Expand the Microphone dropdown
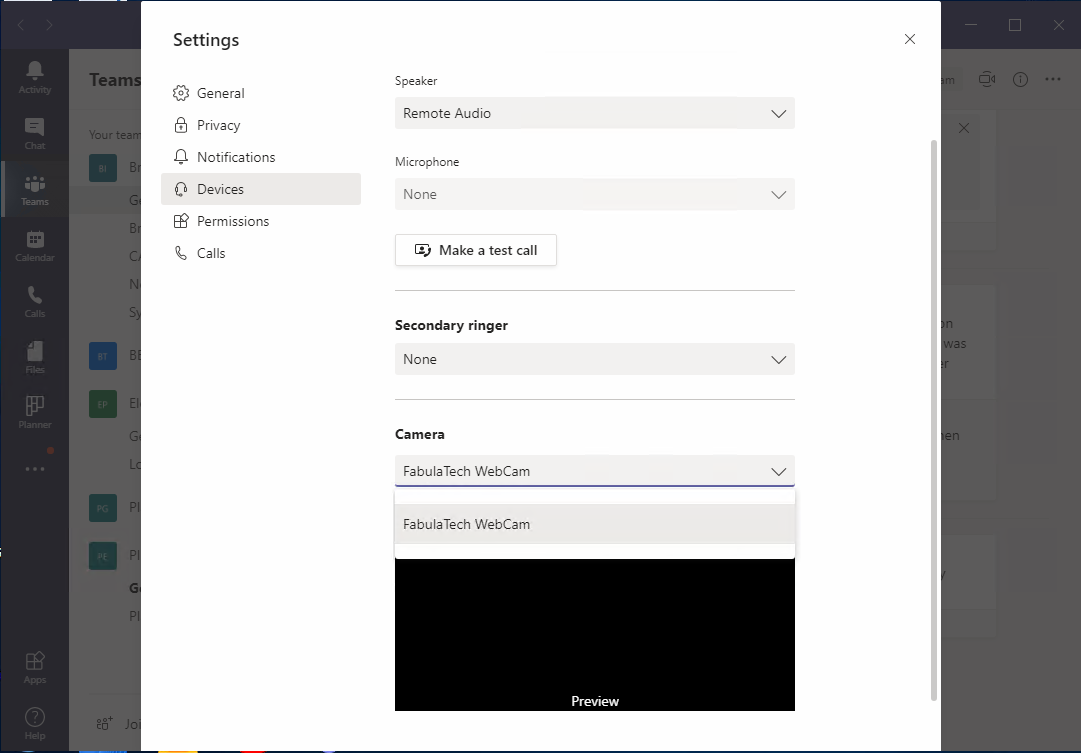This screenshot has width=1081, height=753. (594, 194)
